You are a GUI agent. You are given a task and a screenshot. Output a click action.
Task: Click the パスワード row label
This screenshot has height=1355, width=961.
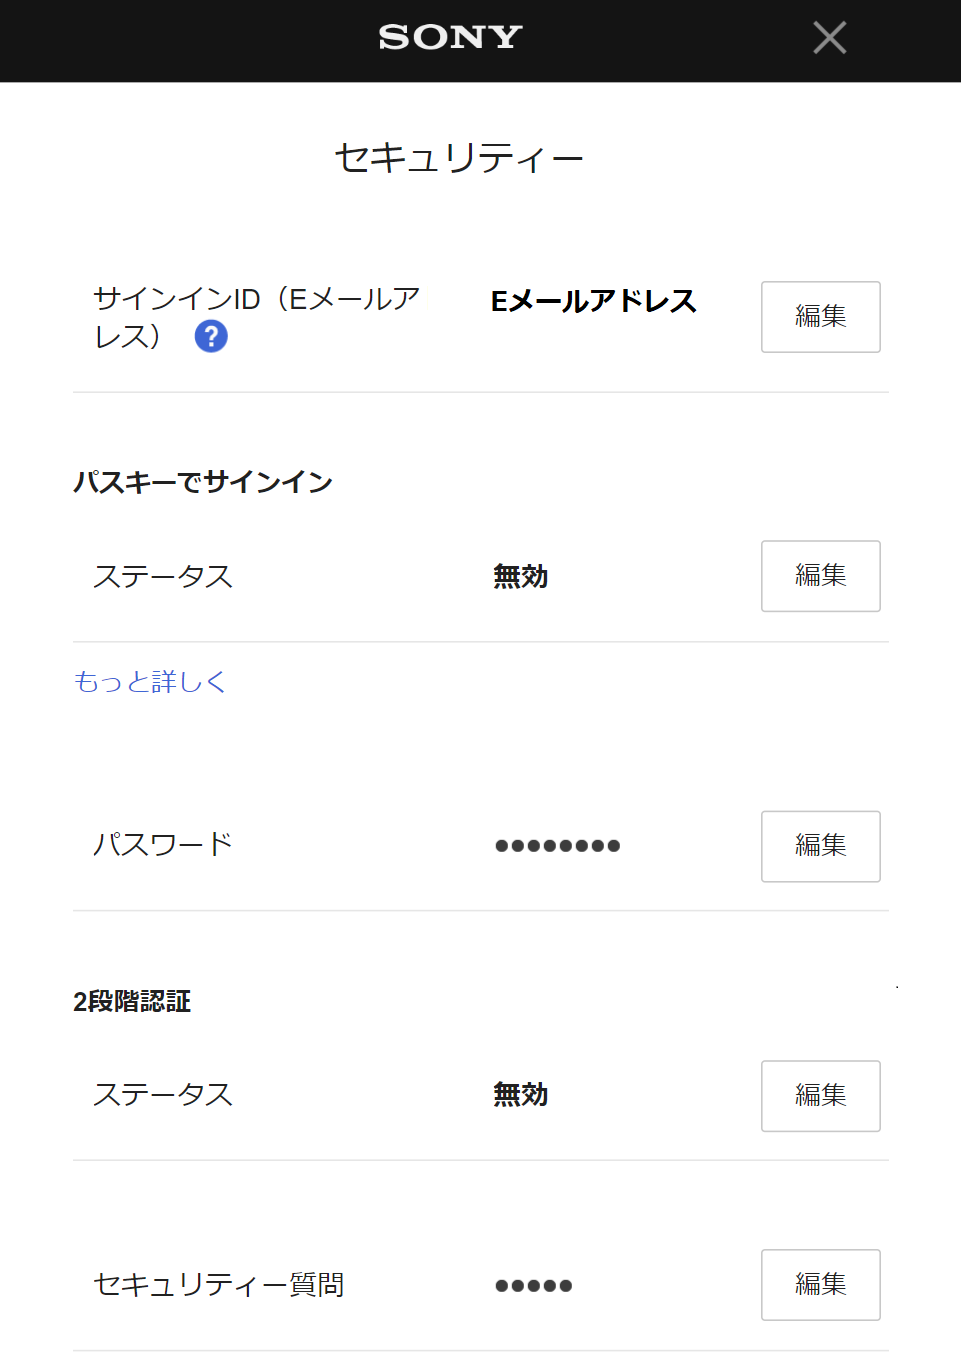(163, 845)
